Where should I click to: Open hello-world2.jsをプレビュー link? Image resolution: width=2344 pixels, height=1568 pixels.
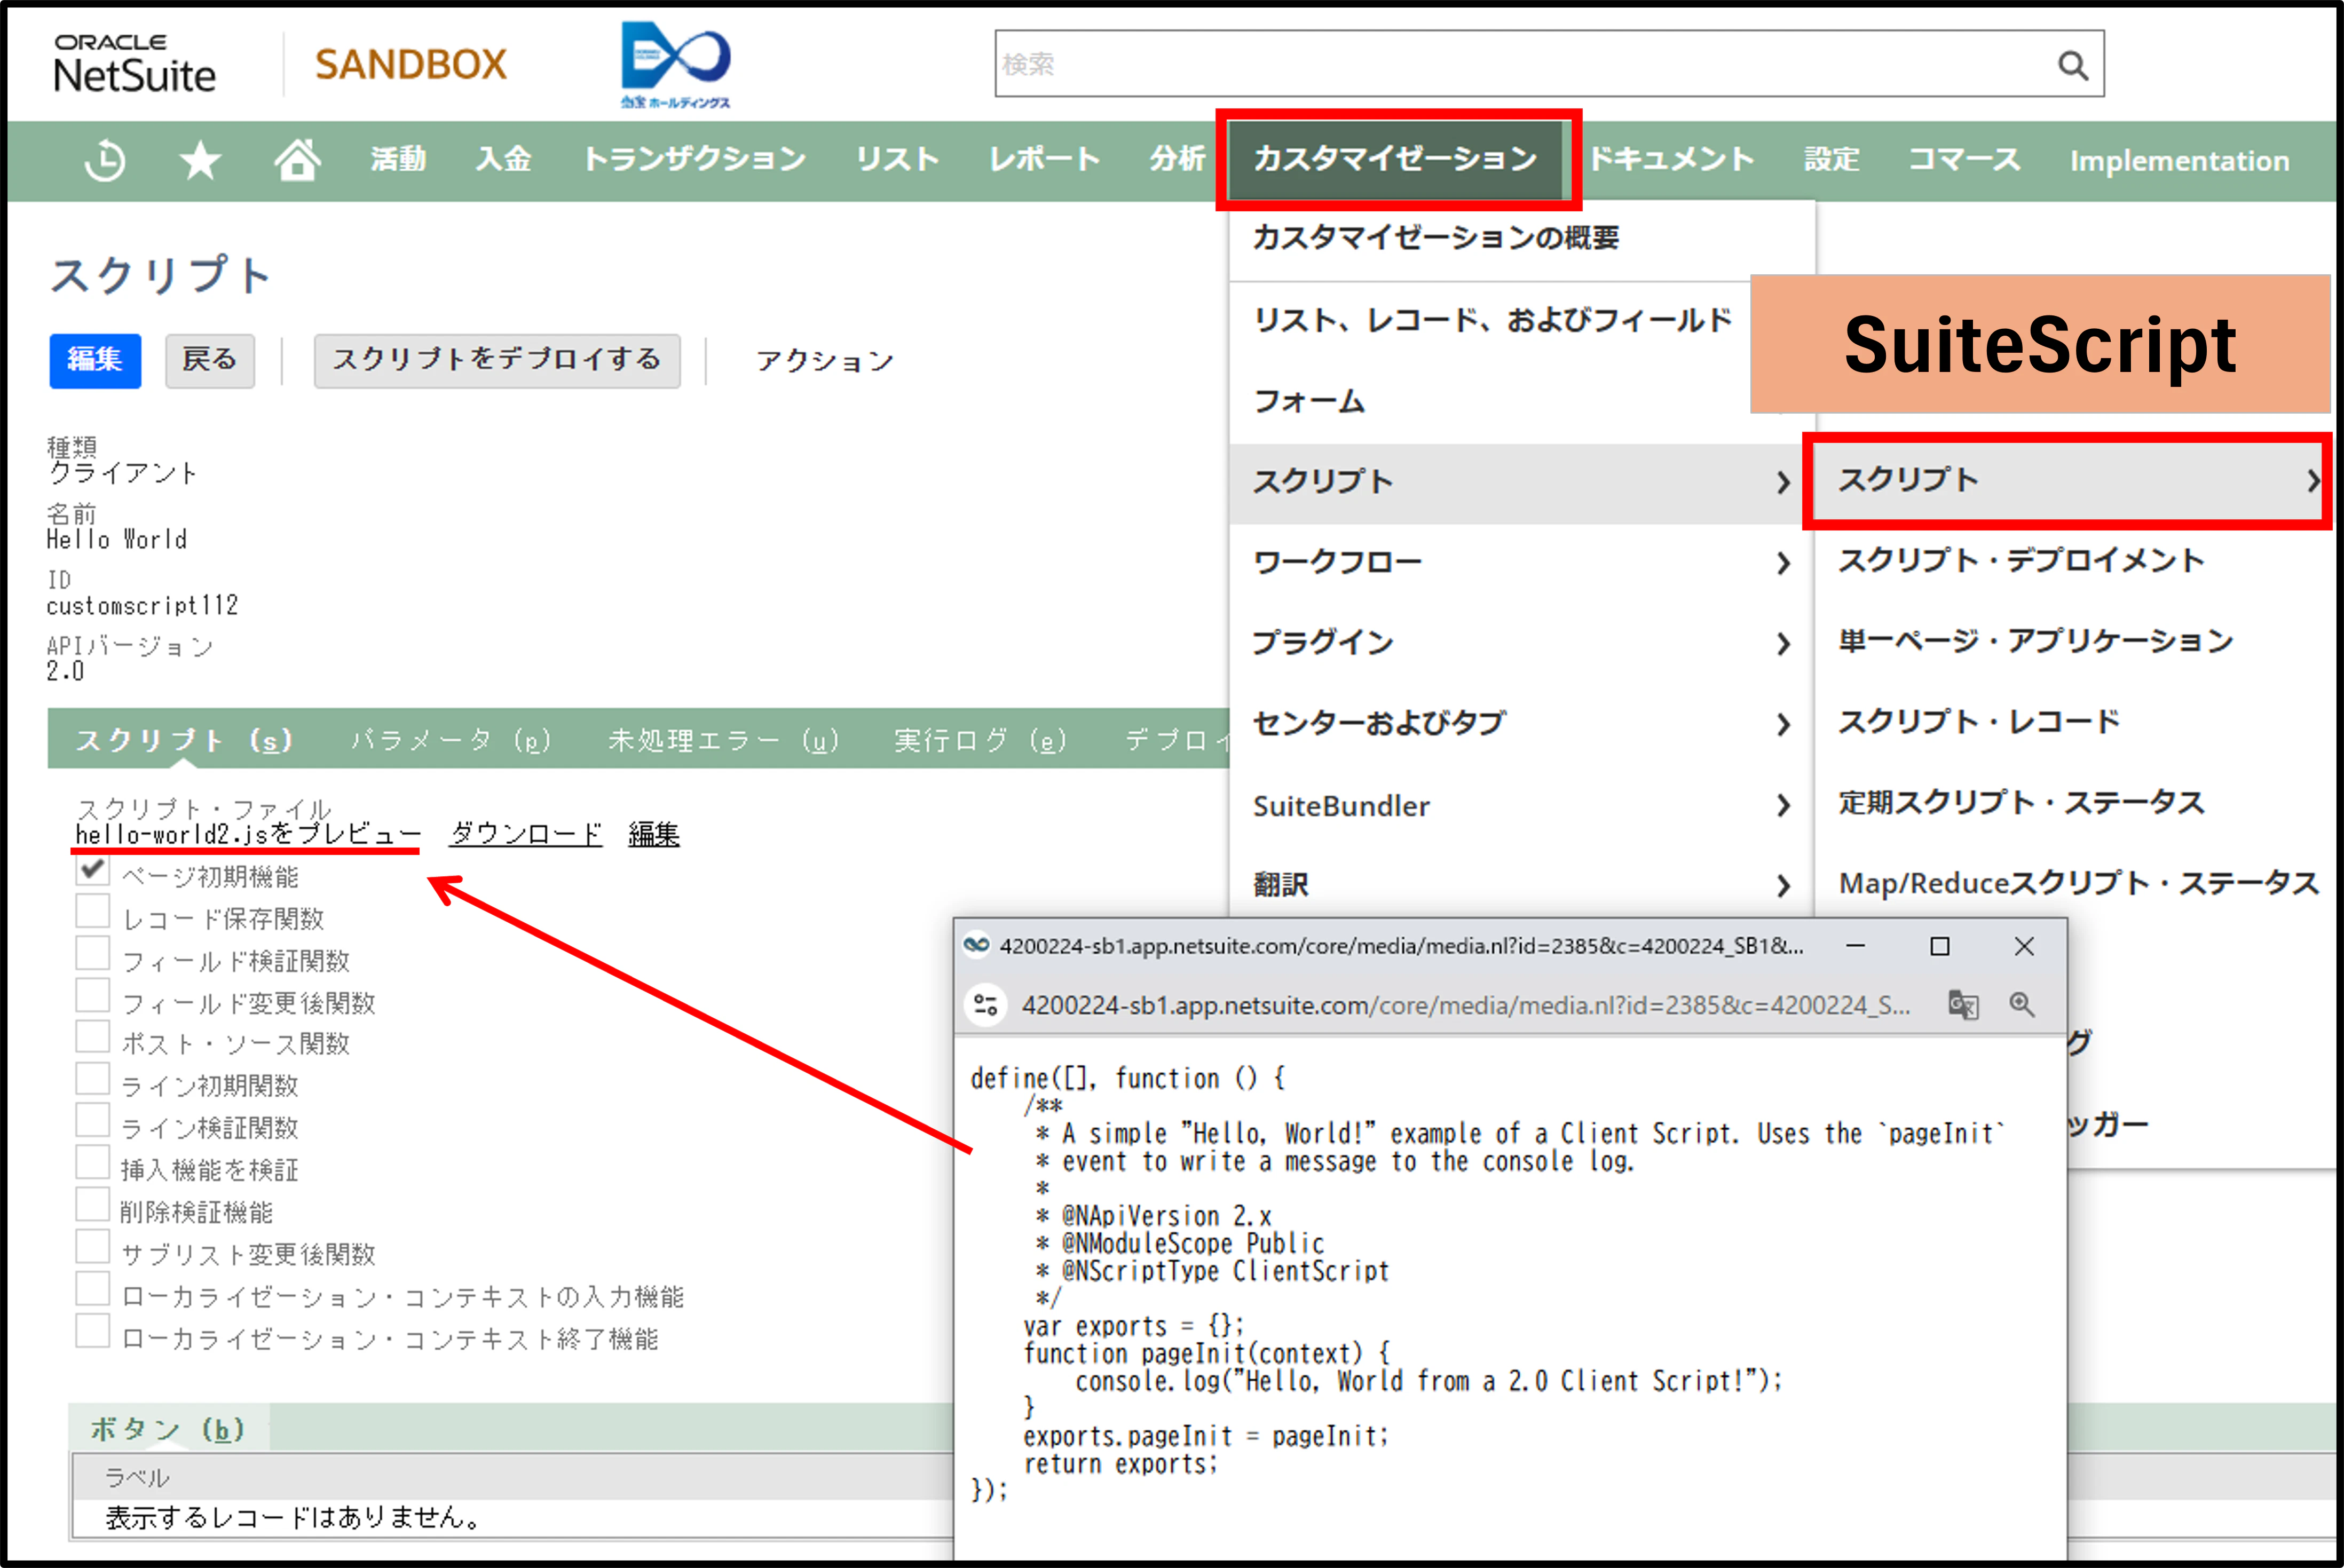[248, 834]
